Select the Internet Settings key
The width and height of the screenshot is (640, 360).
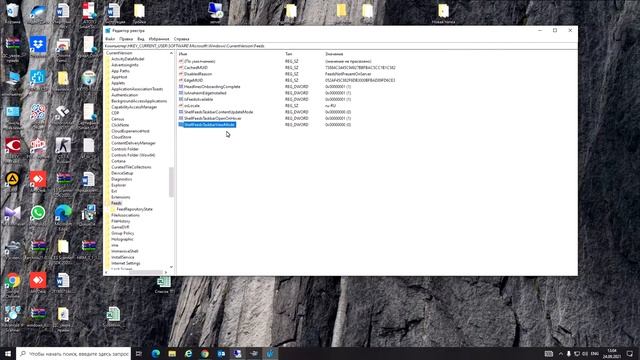(125, 263)
